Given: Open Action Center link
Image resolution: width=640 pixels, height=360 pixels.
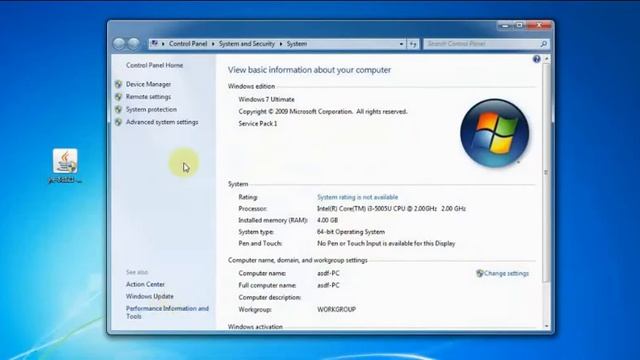Looking at the screenshot, I should [145, 284].
